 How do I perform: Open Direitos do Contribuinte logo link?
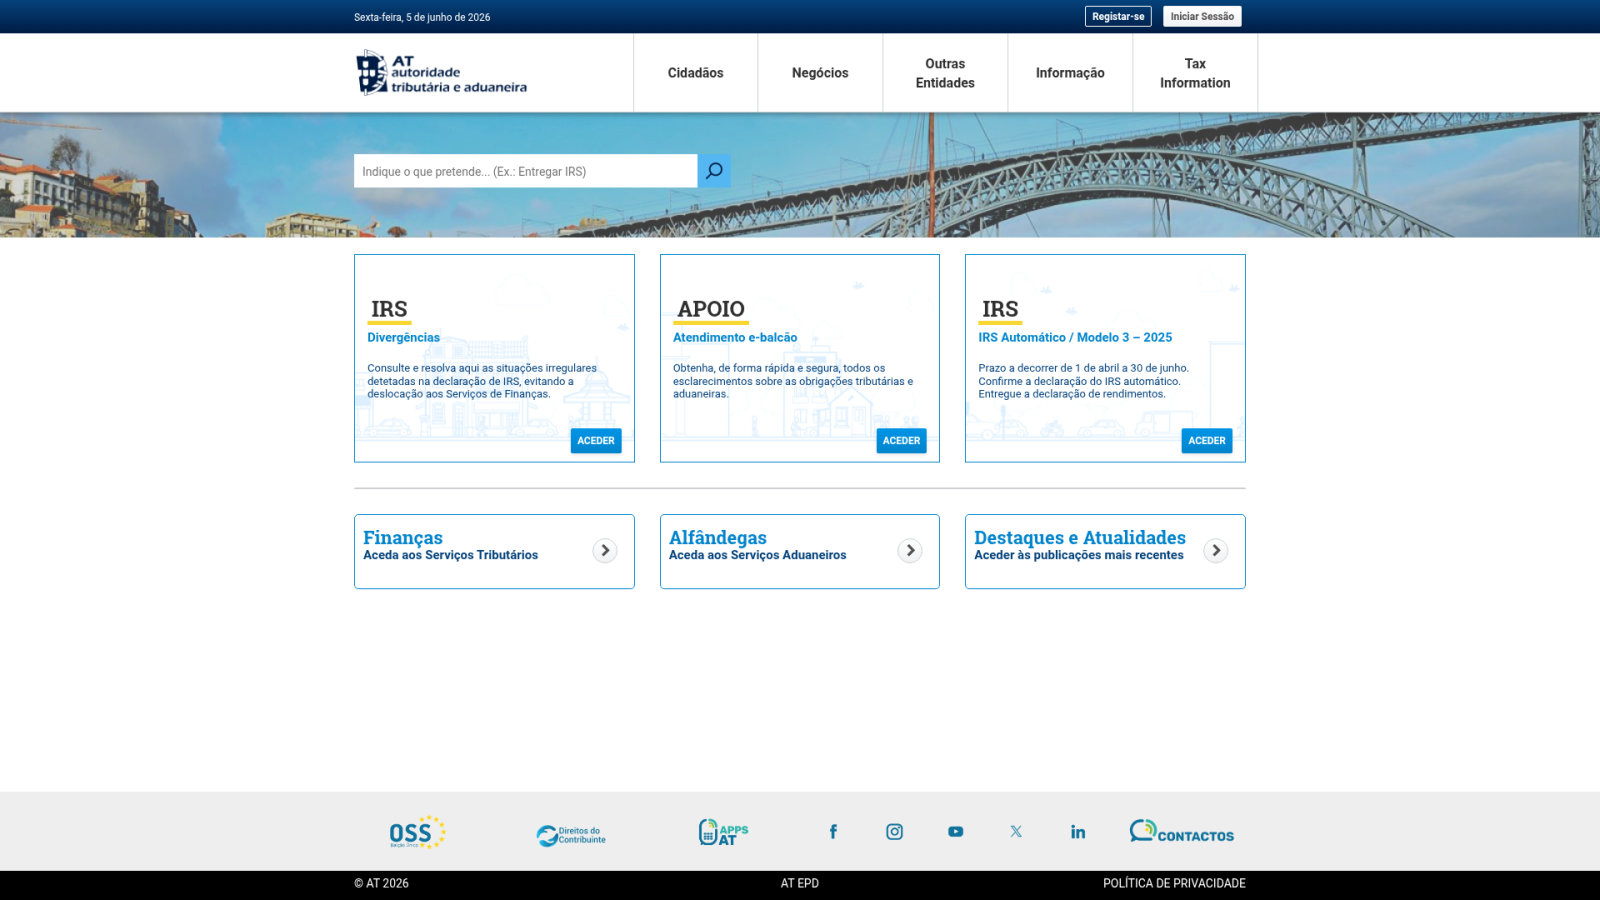pos(571,835)
